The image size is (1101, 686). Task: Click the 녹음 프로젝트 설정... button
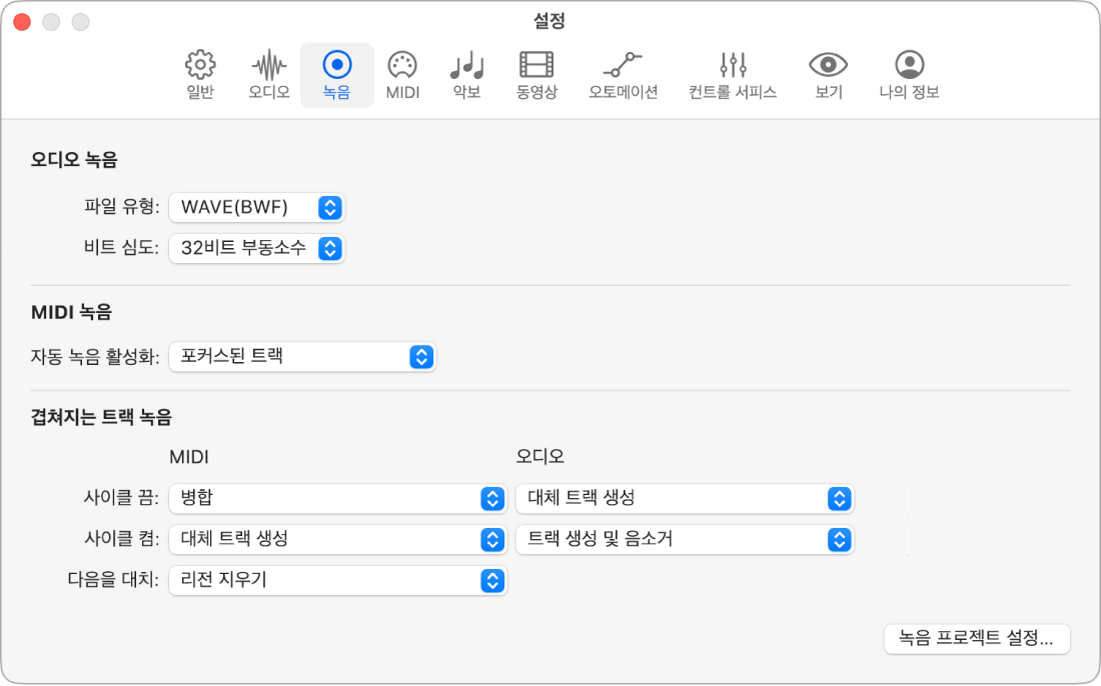tap(976, 639)
